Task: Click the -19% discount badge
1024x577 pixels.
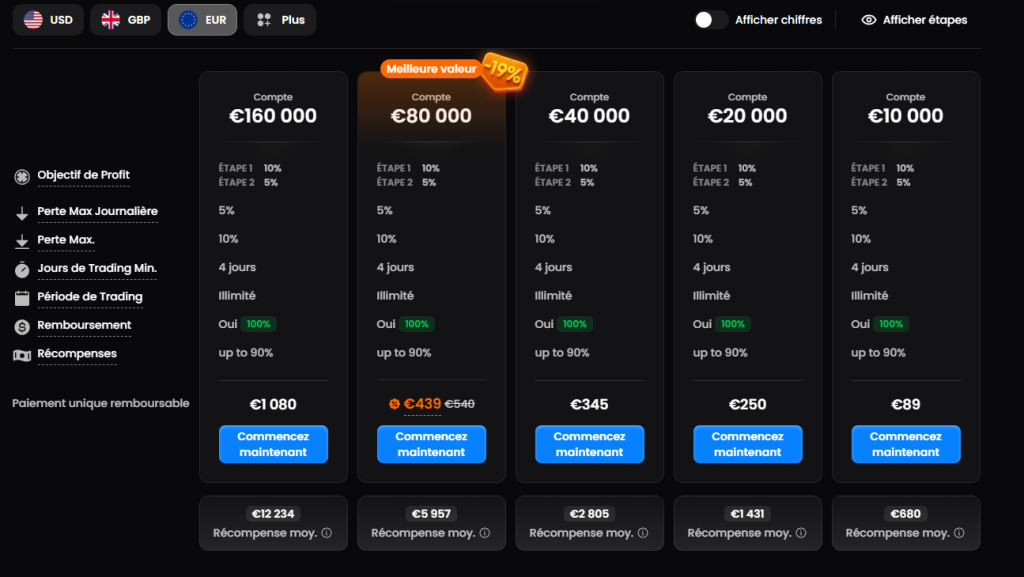Action: [504, 71]
